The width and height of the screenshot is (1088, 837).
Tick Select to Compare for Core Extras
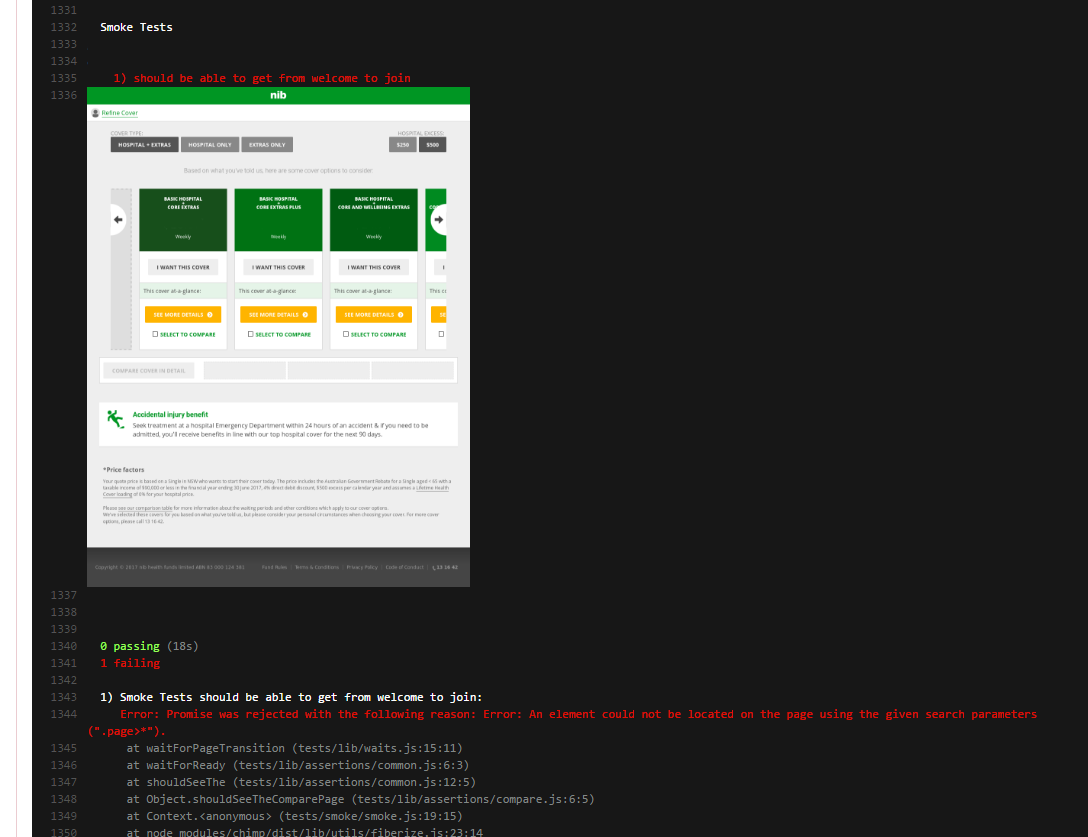tap(156, 334)
